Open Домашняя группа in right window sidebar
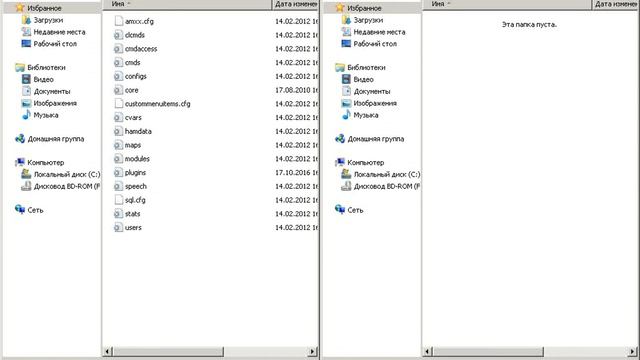 (376, 139)
